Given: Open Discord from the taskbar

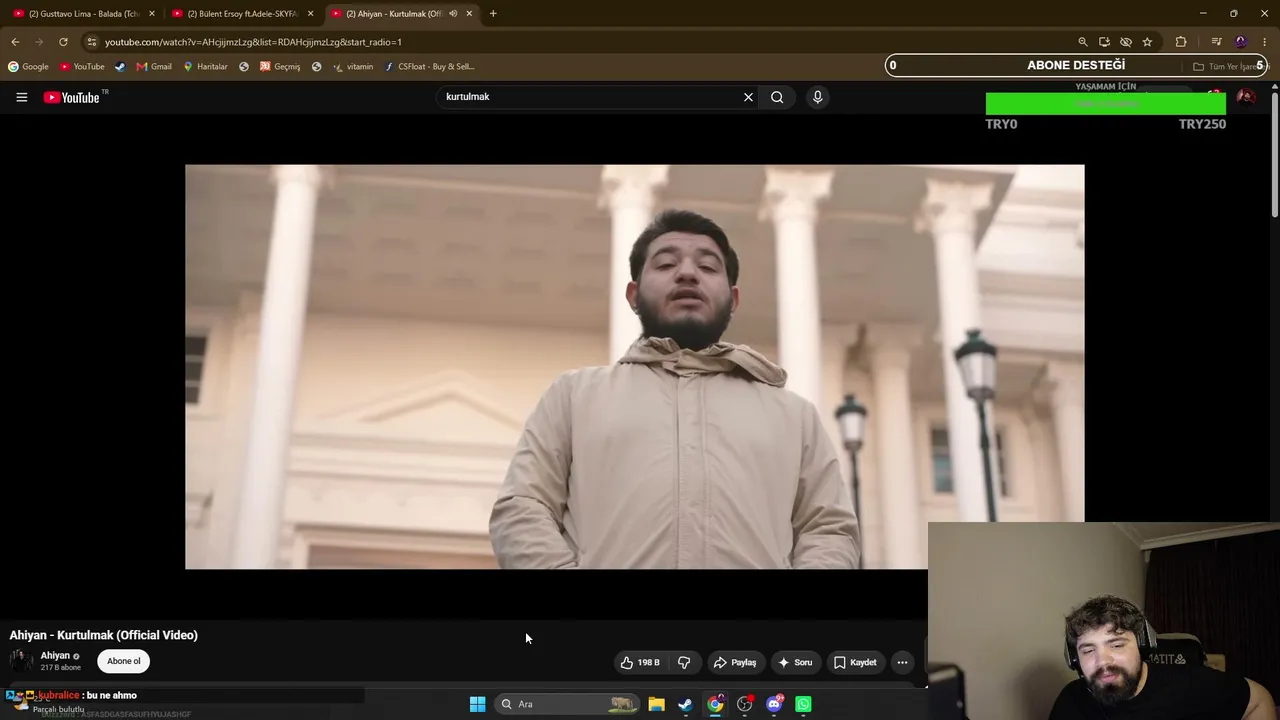Looking at the screenshot, I should pos(774,704).
